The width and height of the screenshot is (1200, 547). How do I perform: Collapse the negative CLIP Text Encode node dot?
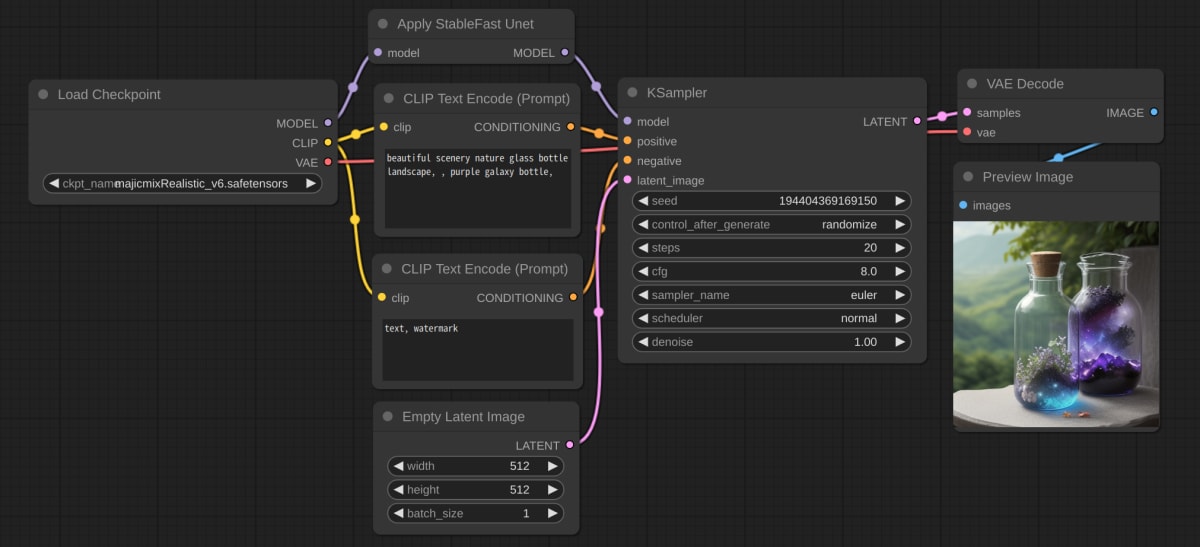(387, 269)
